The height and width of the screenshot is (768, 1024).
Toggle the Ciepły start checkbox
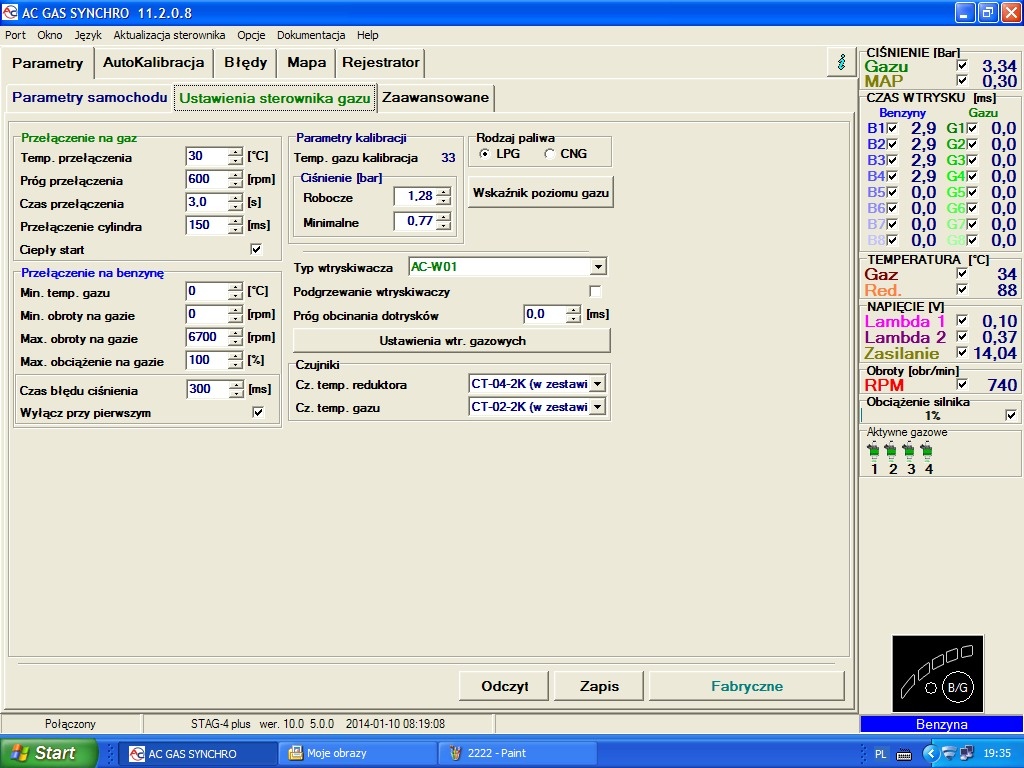click(256, 249)
